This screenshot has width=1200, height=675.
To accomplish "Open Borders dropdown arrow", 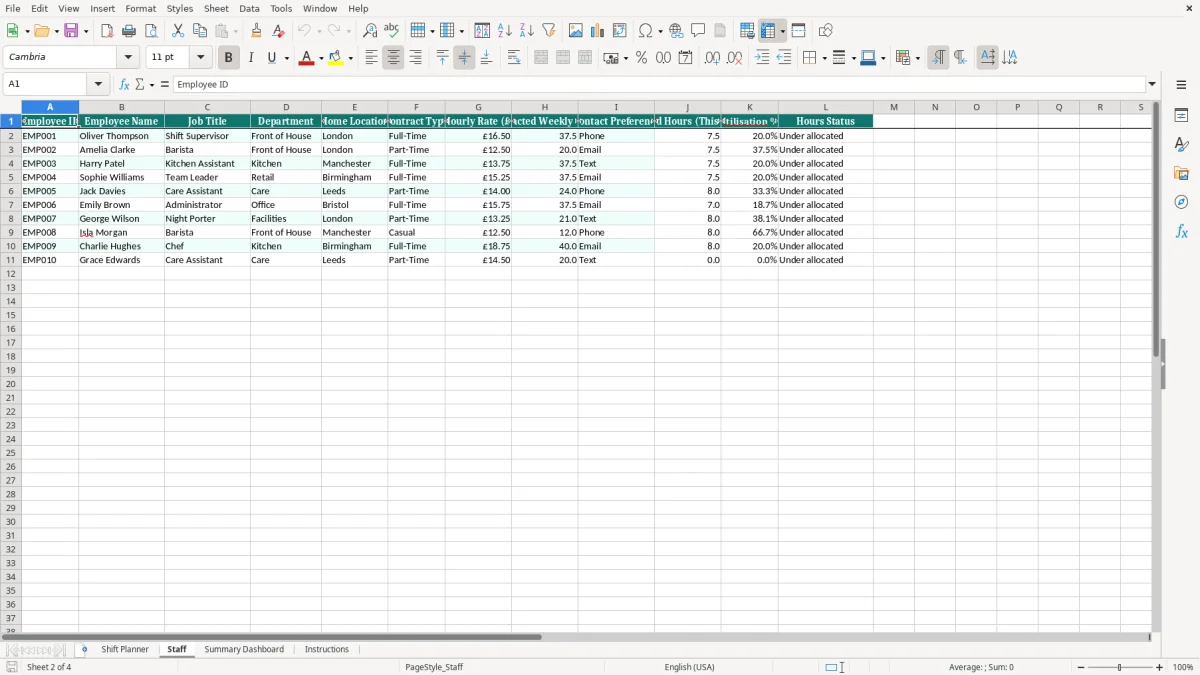I will (x=823, y=58).
